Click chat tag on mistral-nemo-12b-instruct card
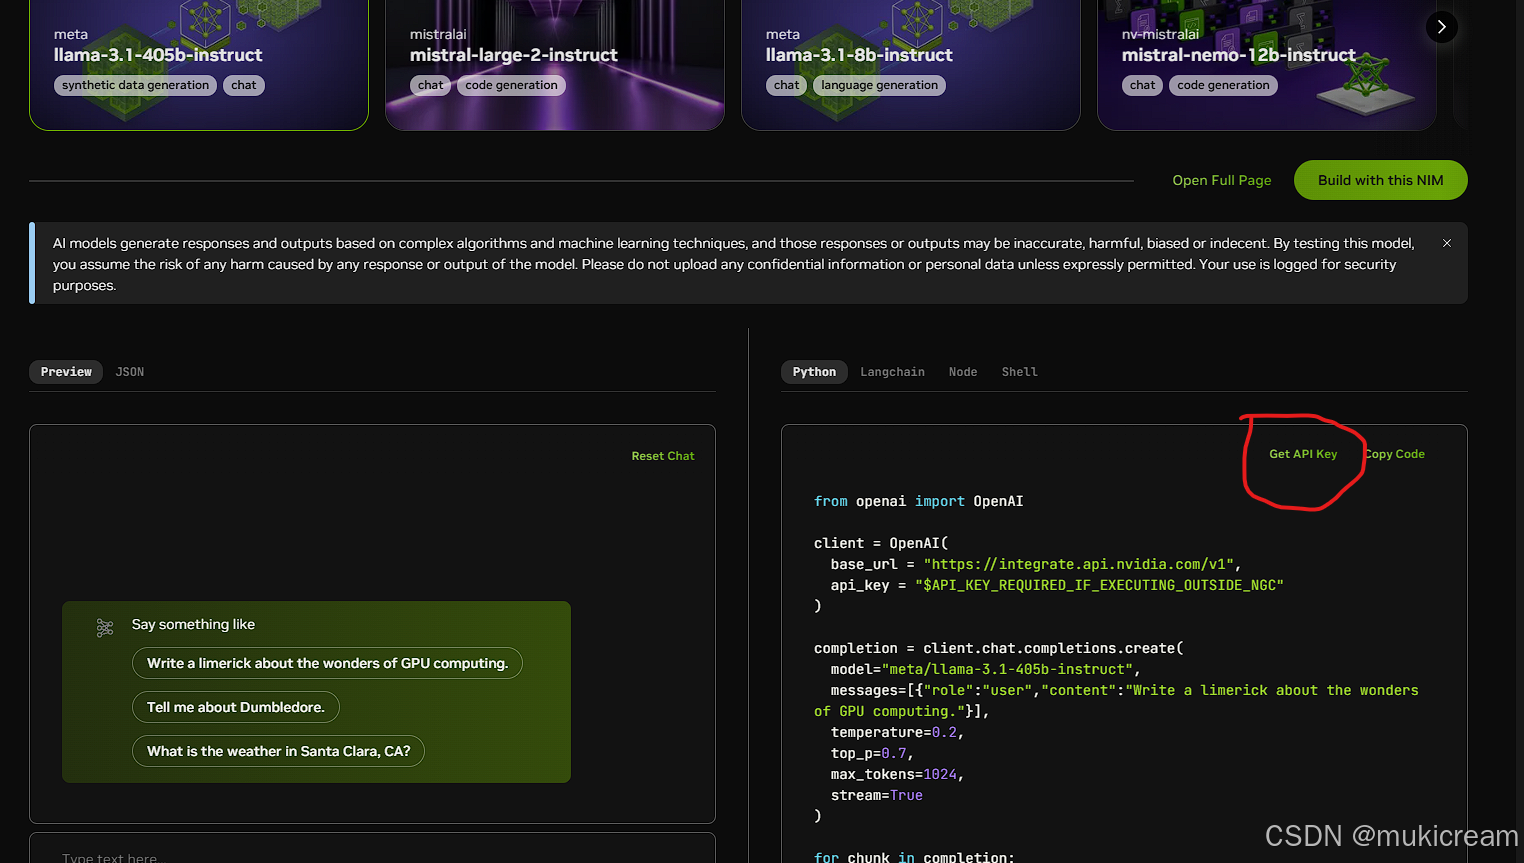This screenshot has height=863, width=1524. click(1143, 85)
